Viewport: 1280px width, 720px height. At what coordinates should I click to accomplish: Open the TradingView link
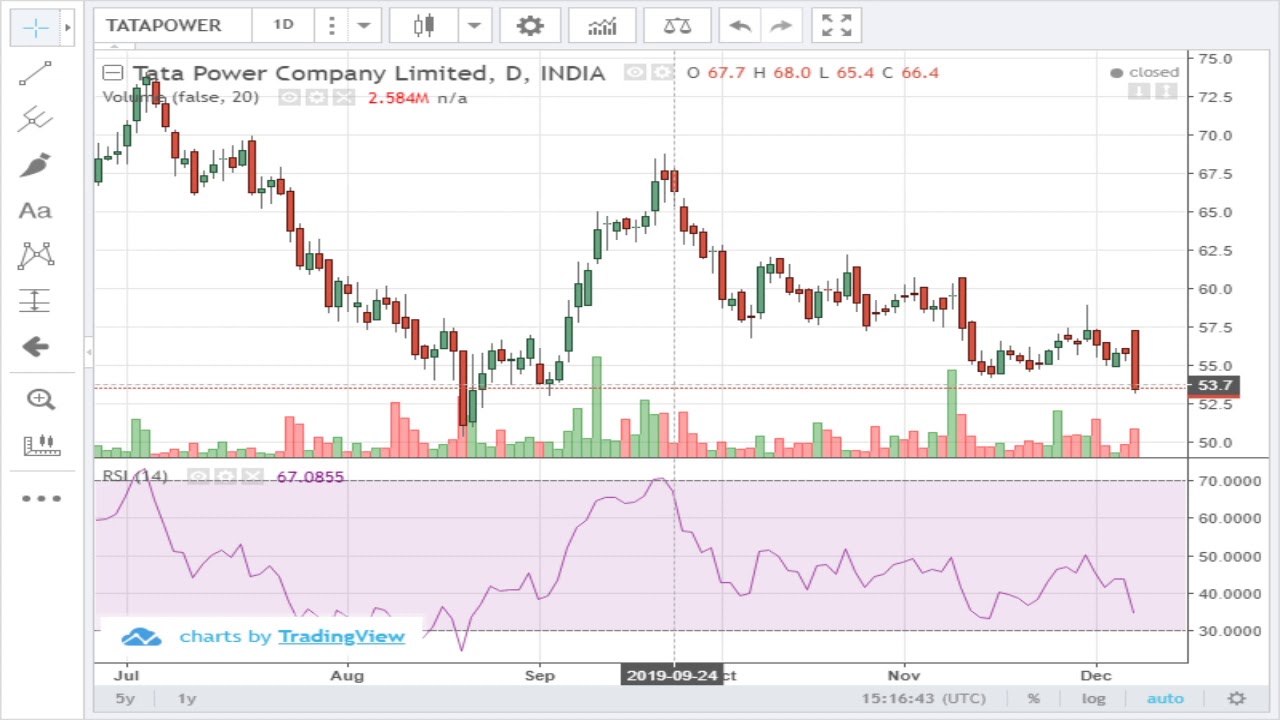341,636
